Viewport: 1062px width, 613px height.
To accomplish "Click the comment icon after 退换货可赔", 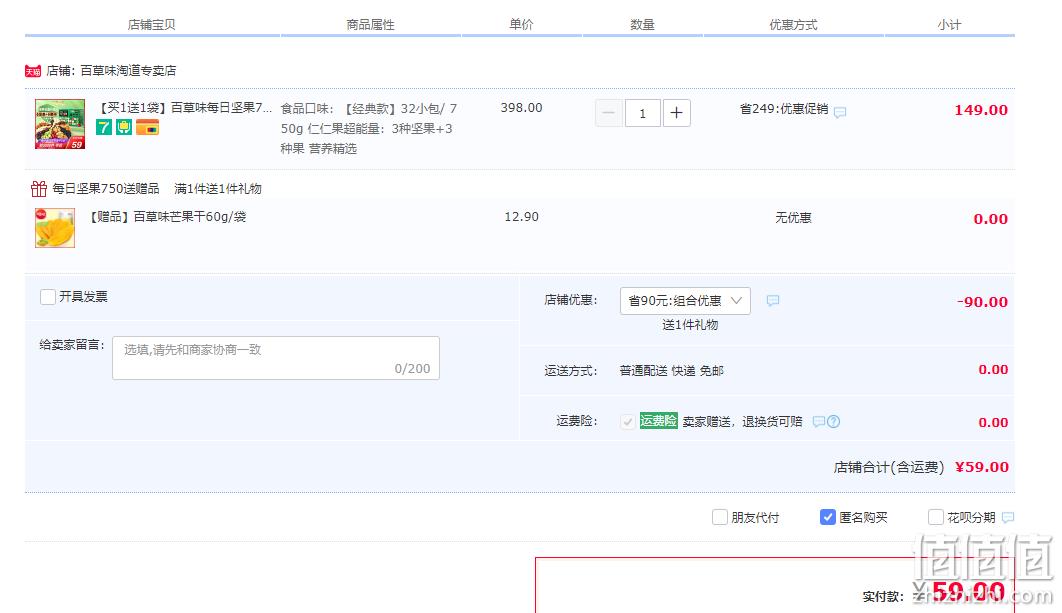I will click(818, 421).
